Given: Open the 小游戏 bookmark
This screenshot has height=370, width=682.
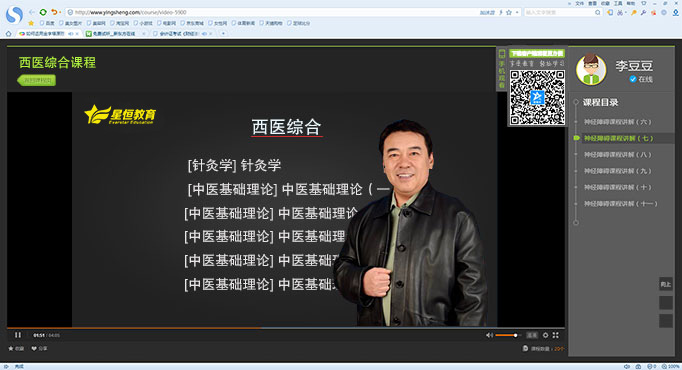Looking at the screenshot, I should pyautogui.click(x=143, y=23).
